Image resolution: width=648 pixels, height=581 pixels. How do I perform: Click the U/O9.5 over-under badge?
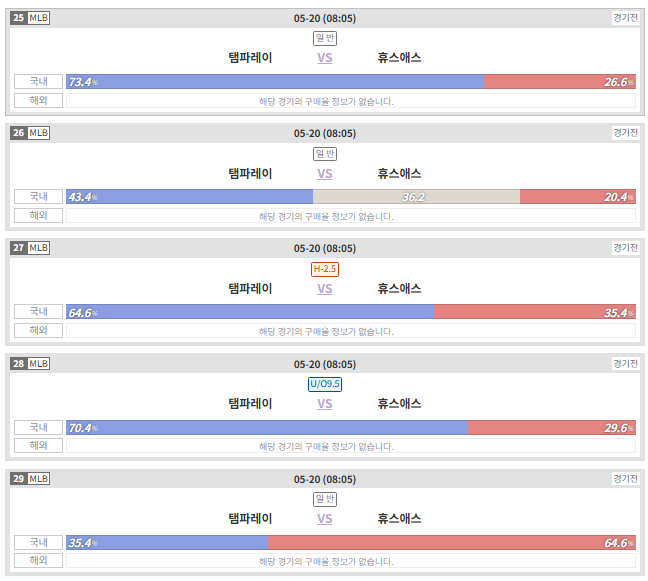(325, 384)
